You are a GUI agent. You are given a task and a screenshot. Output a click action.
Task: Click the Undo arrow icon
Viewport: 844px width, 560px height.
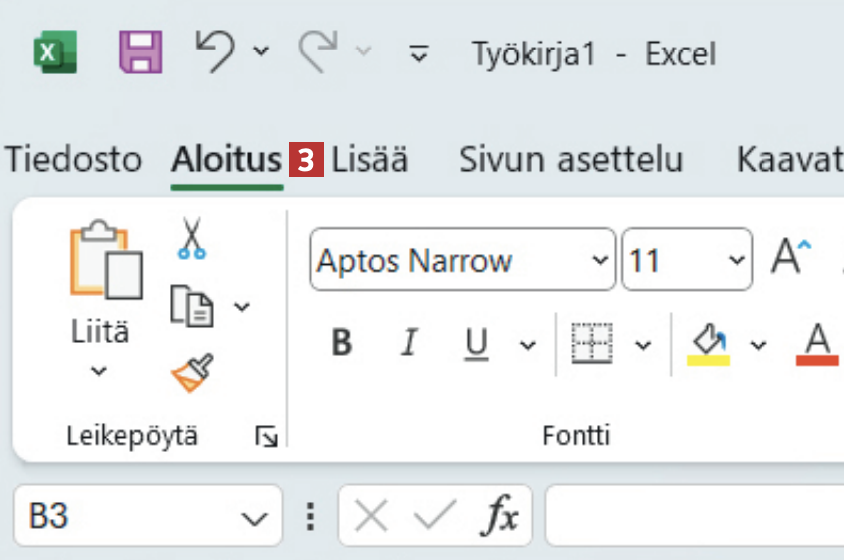(215, 50)
